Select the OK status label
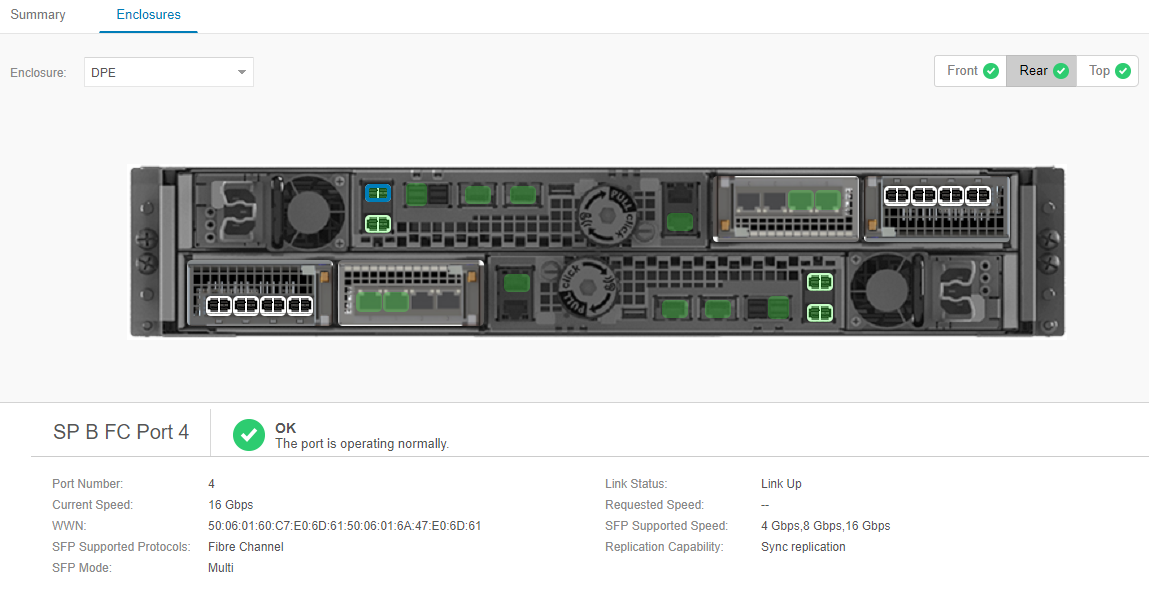This screenshot has height=598, width=1149. [x=286, y=428]
